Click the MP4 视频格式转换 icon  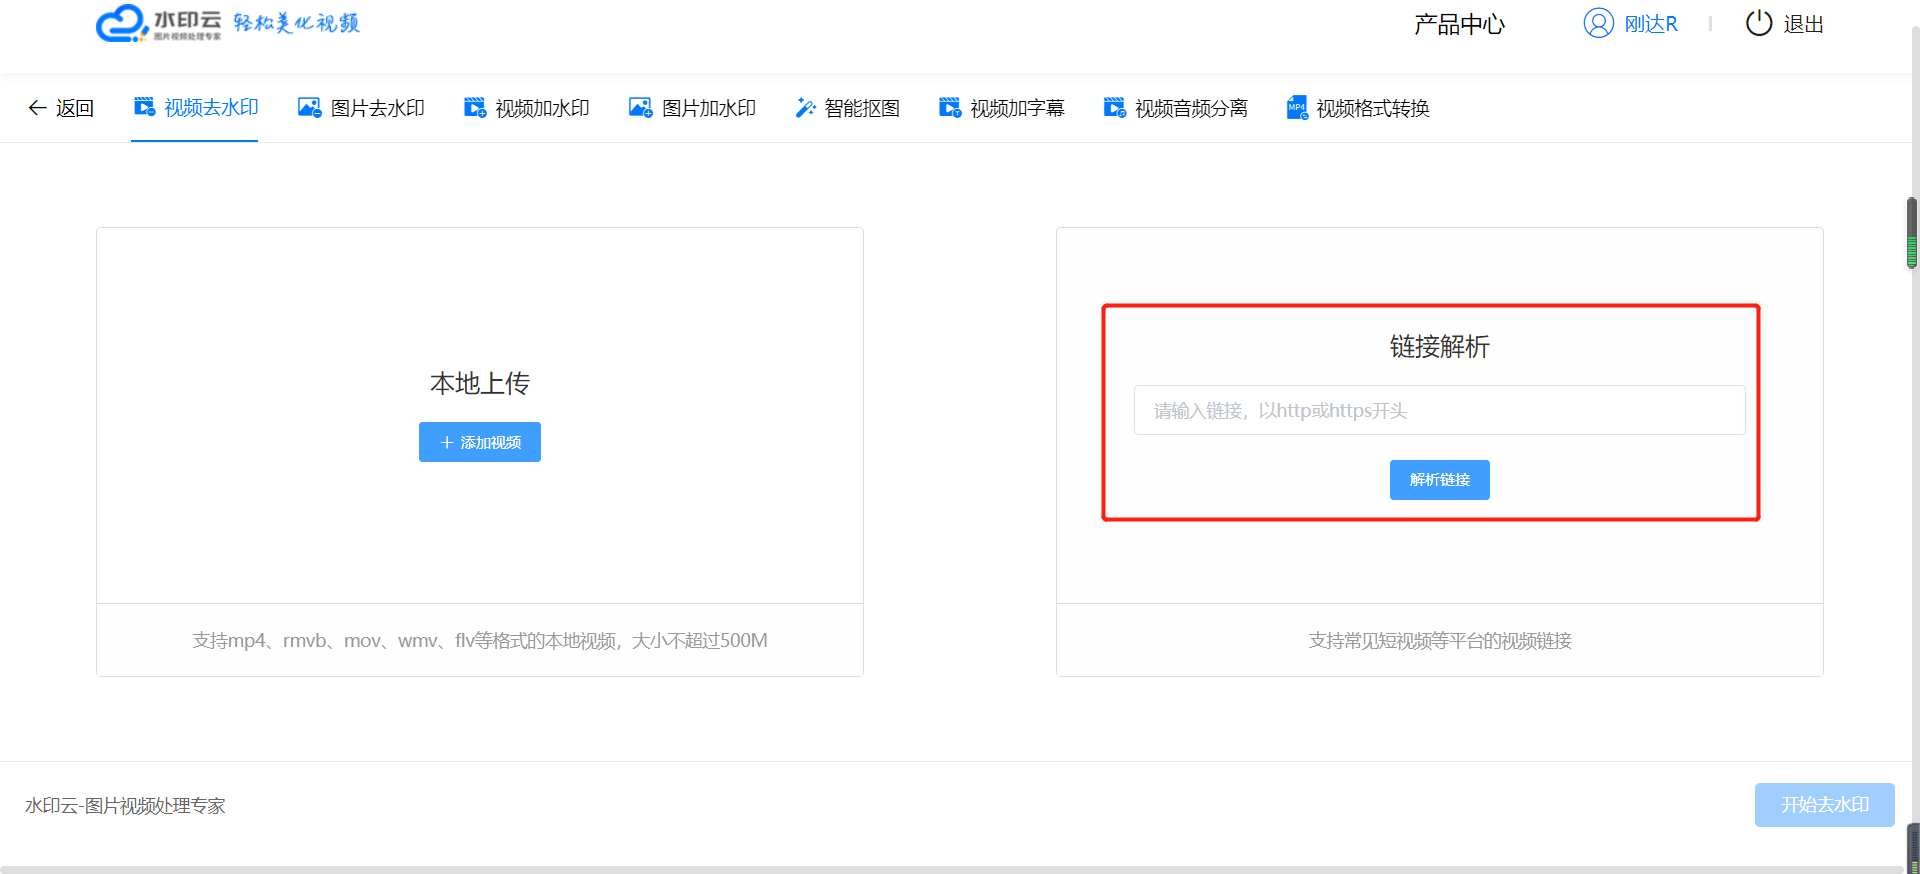1297,108
